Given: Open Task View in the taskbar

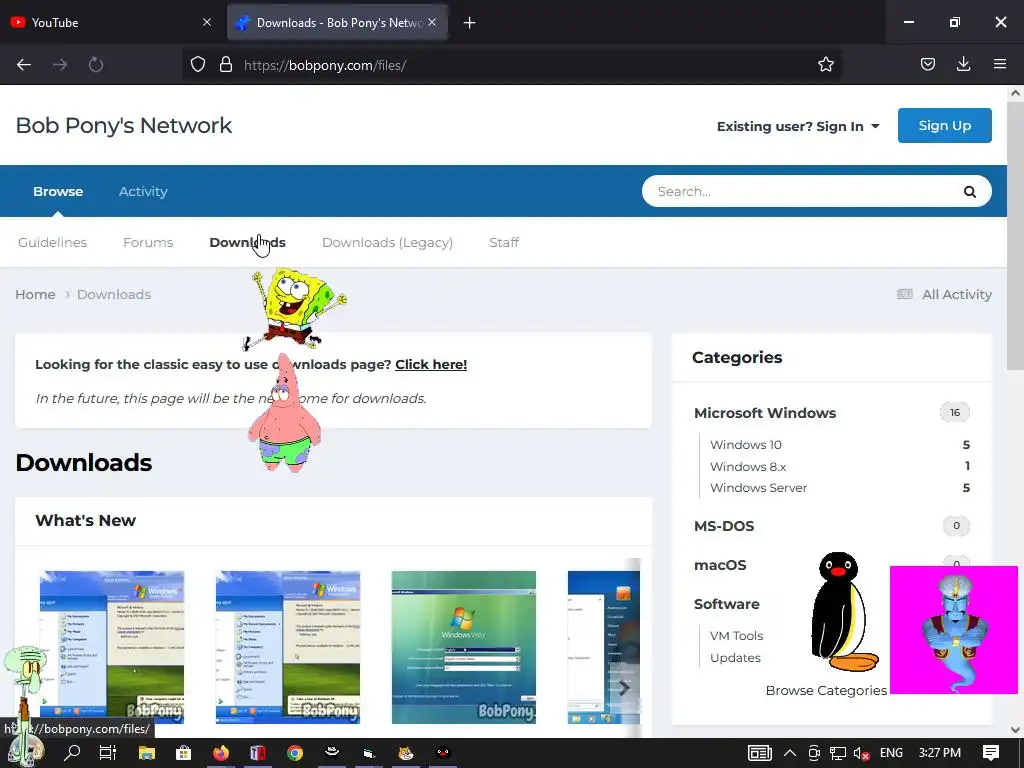Looking at the screenshot, I should [108, 753].
